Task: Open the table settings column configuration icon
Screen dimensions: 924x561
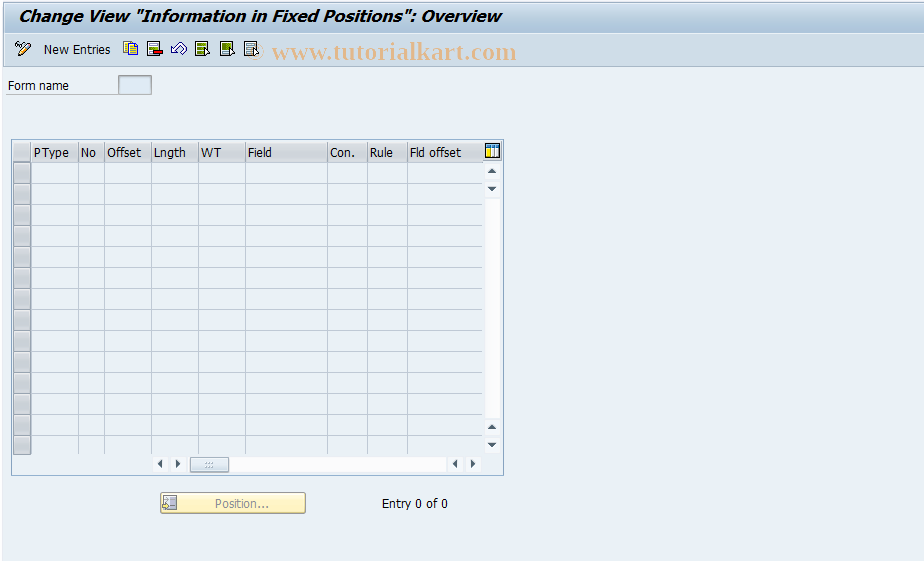Action: click(x=492, y=151)
